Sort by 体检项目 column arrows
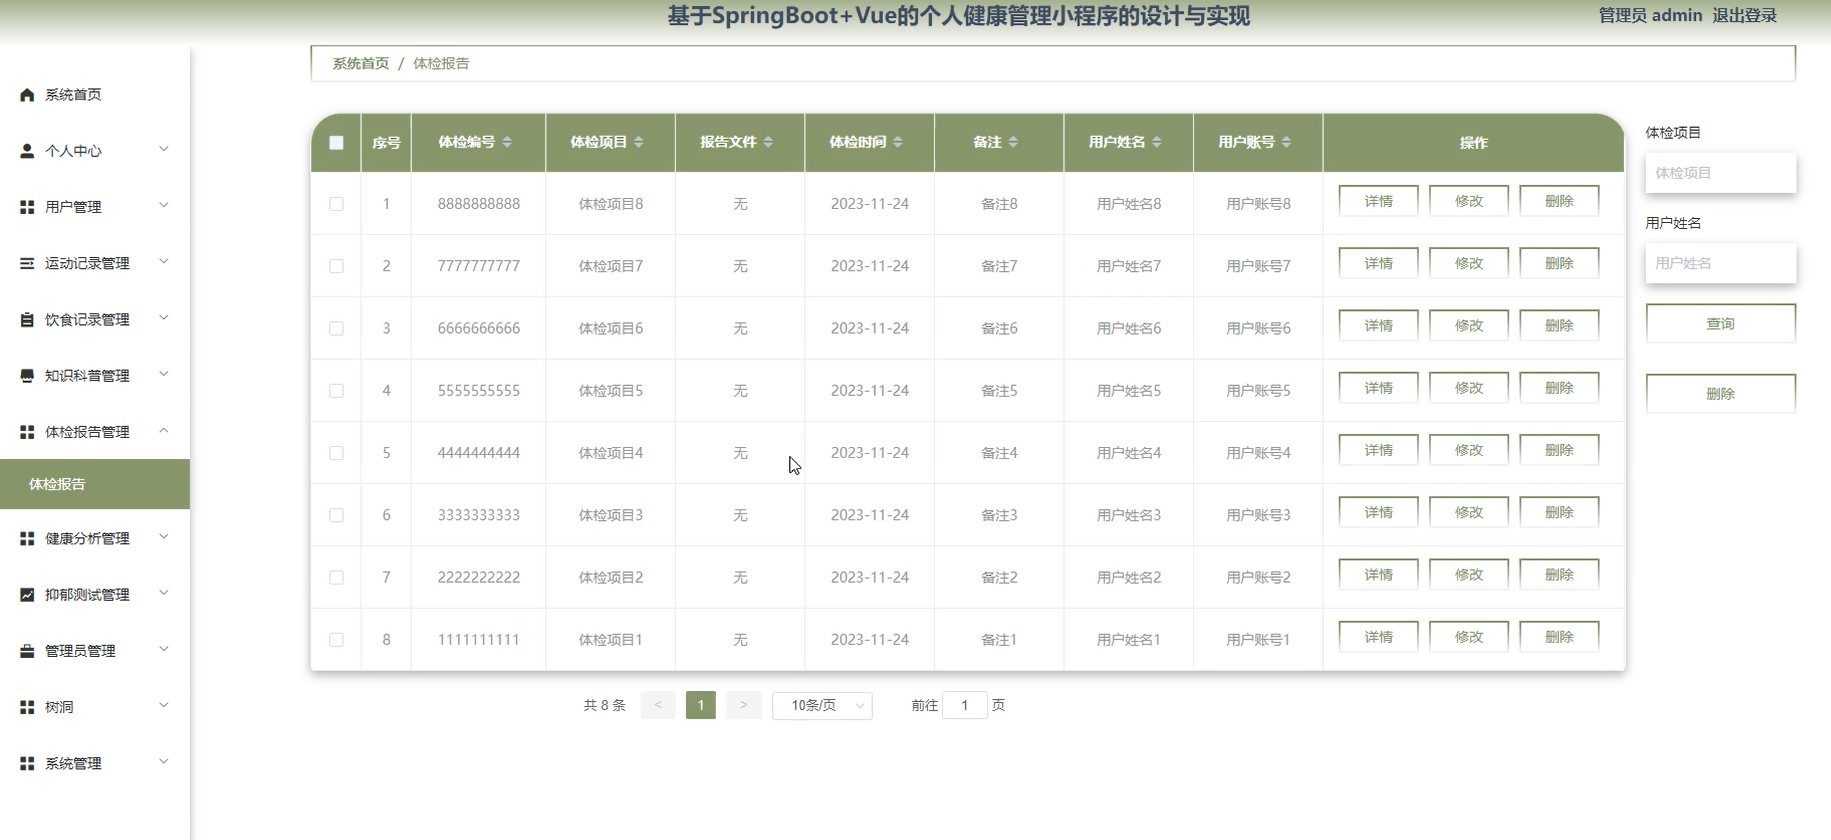 pyautogui.click(x=639, y=142)
